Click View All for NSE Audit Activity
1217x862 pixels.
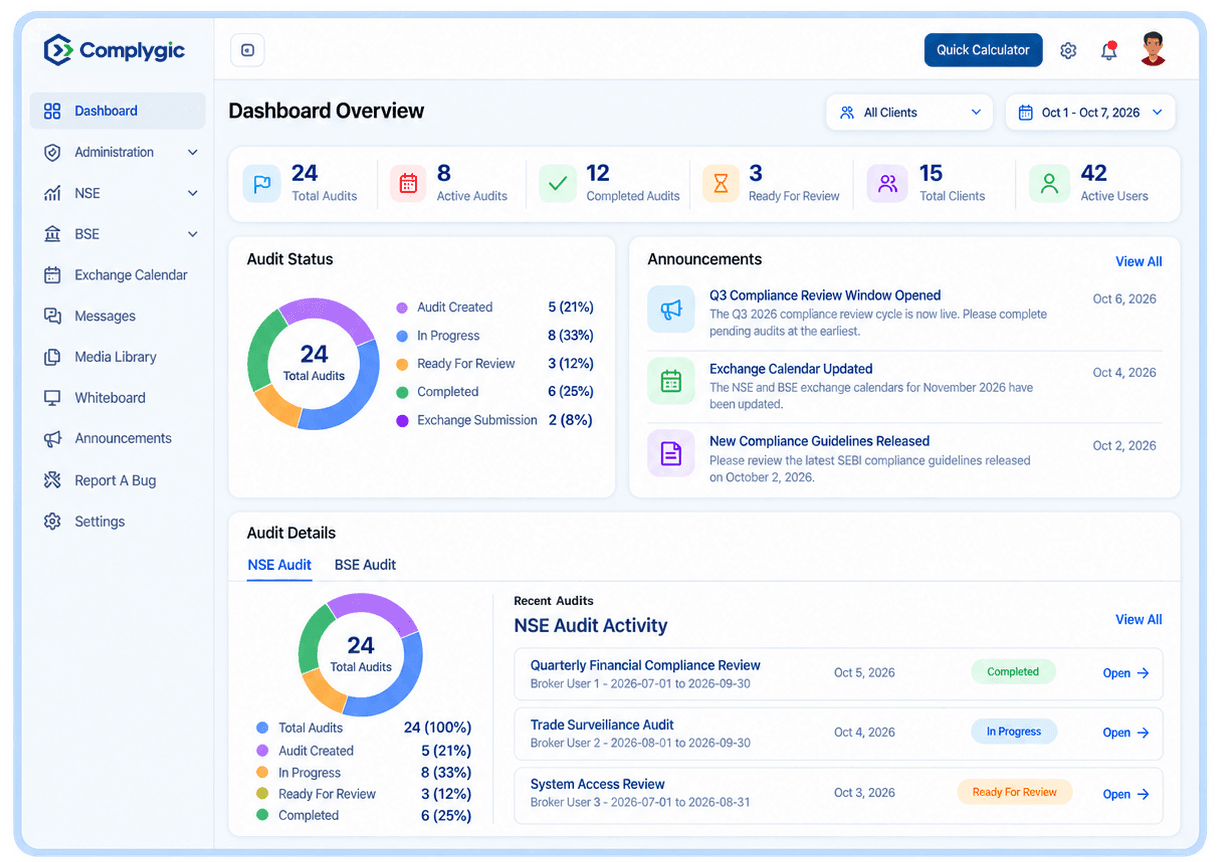point(1138,620)
